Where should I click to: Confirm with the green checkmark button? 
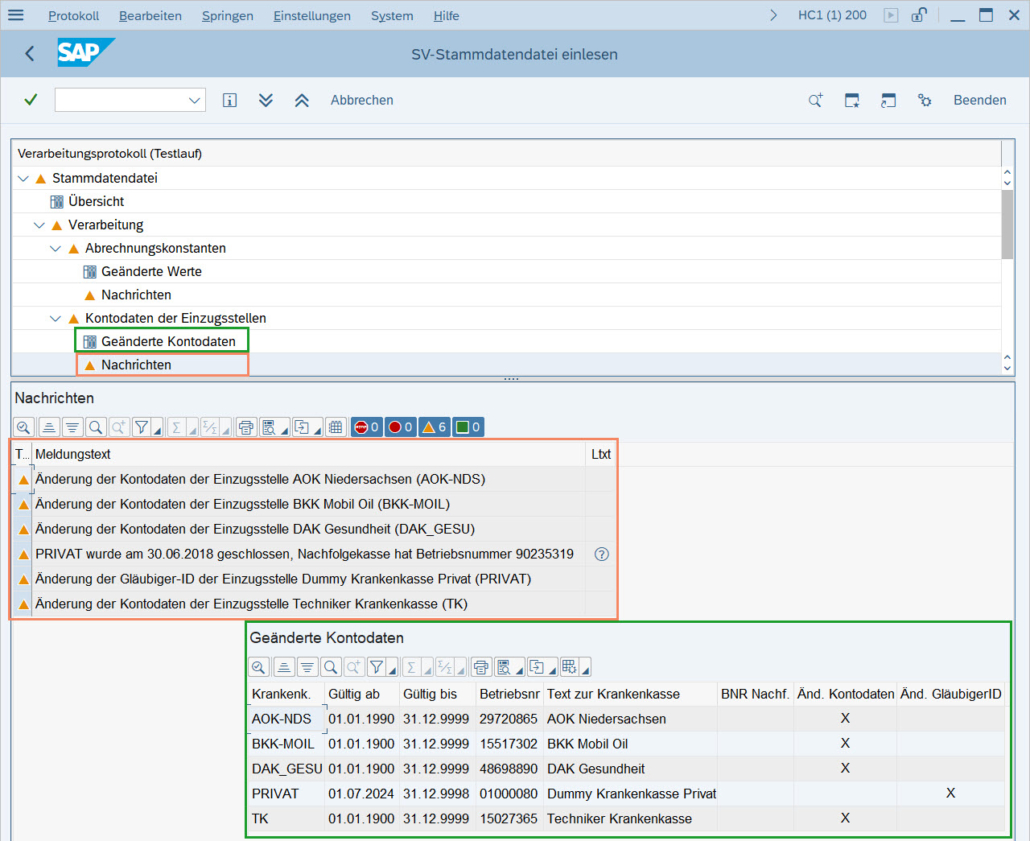[x=30, y=100]
